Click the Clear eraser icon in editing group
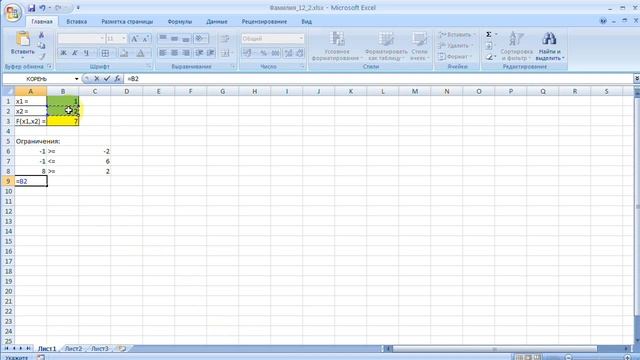 [x=489, y=58]
